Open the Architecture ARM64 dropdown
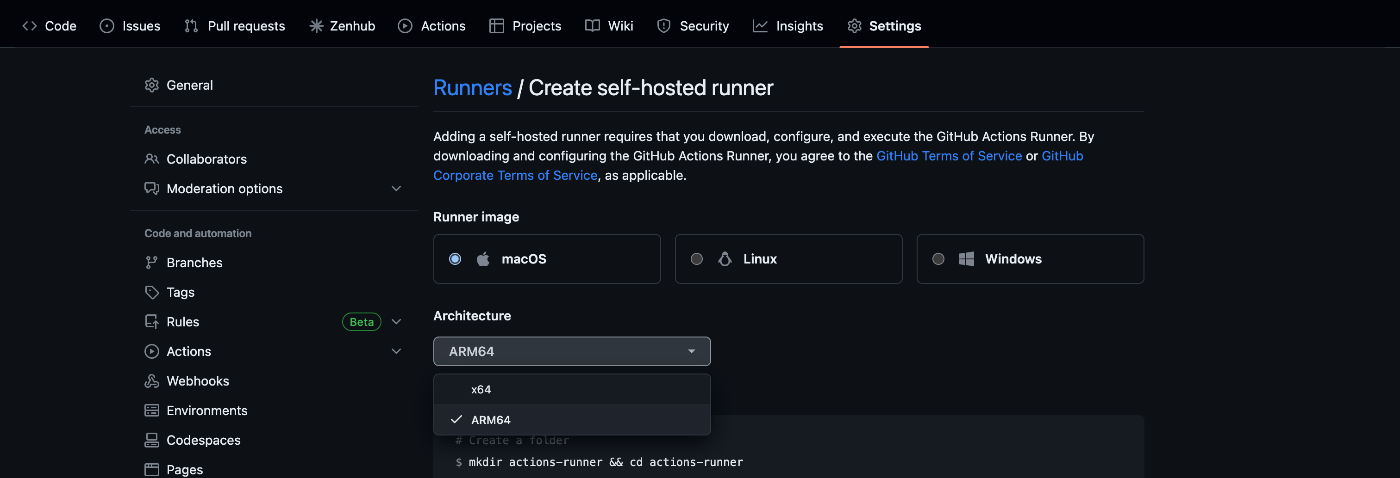This screenshot has width=1400, height=478. [x=572, y=351]
